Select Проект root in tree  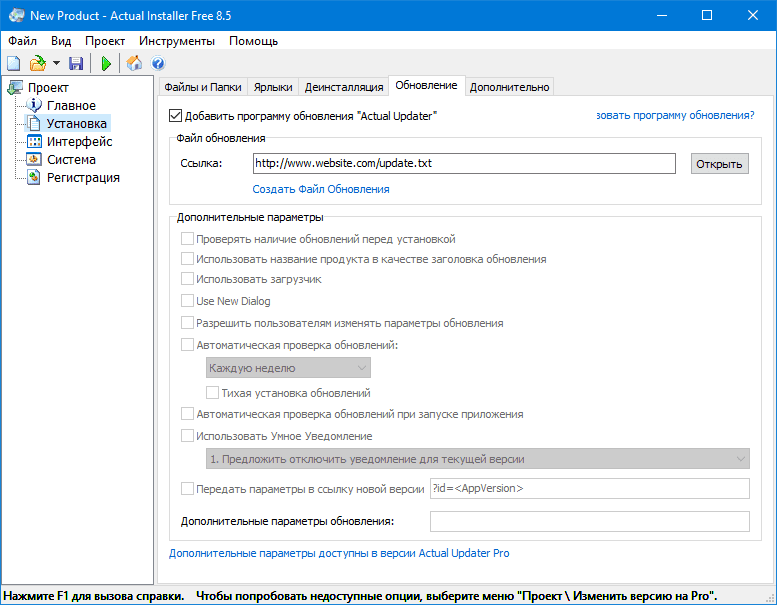[x=48, y=88]
